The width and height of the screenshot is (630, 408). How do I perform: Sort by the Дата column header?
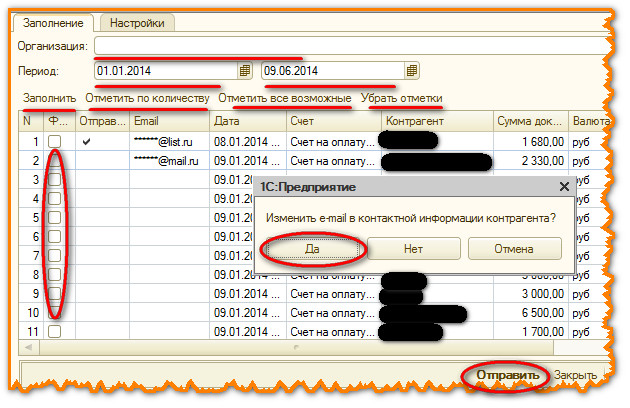248,121
